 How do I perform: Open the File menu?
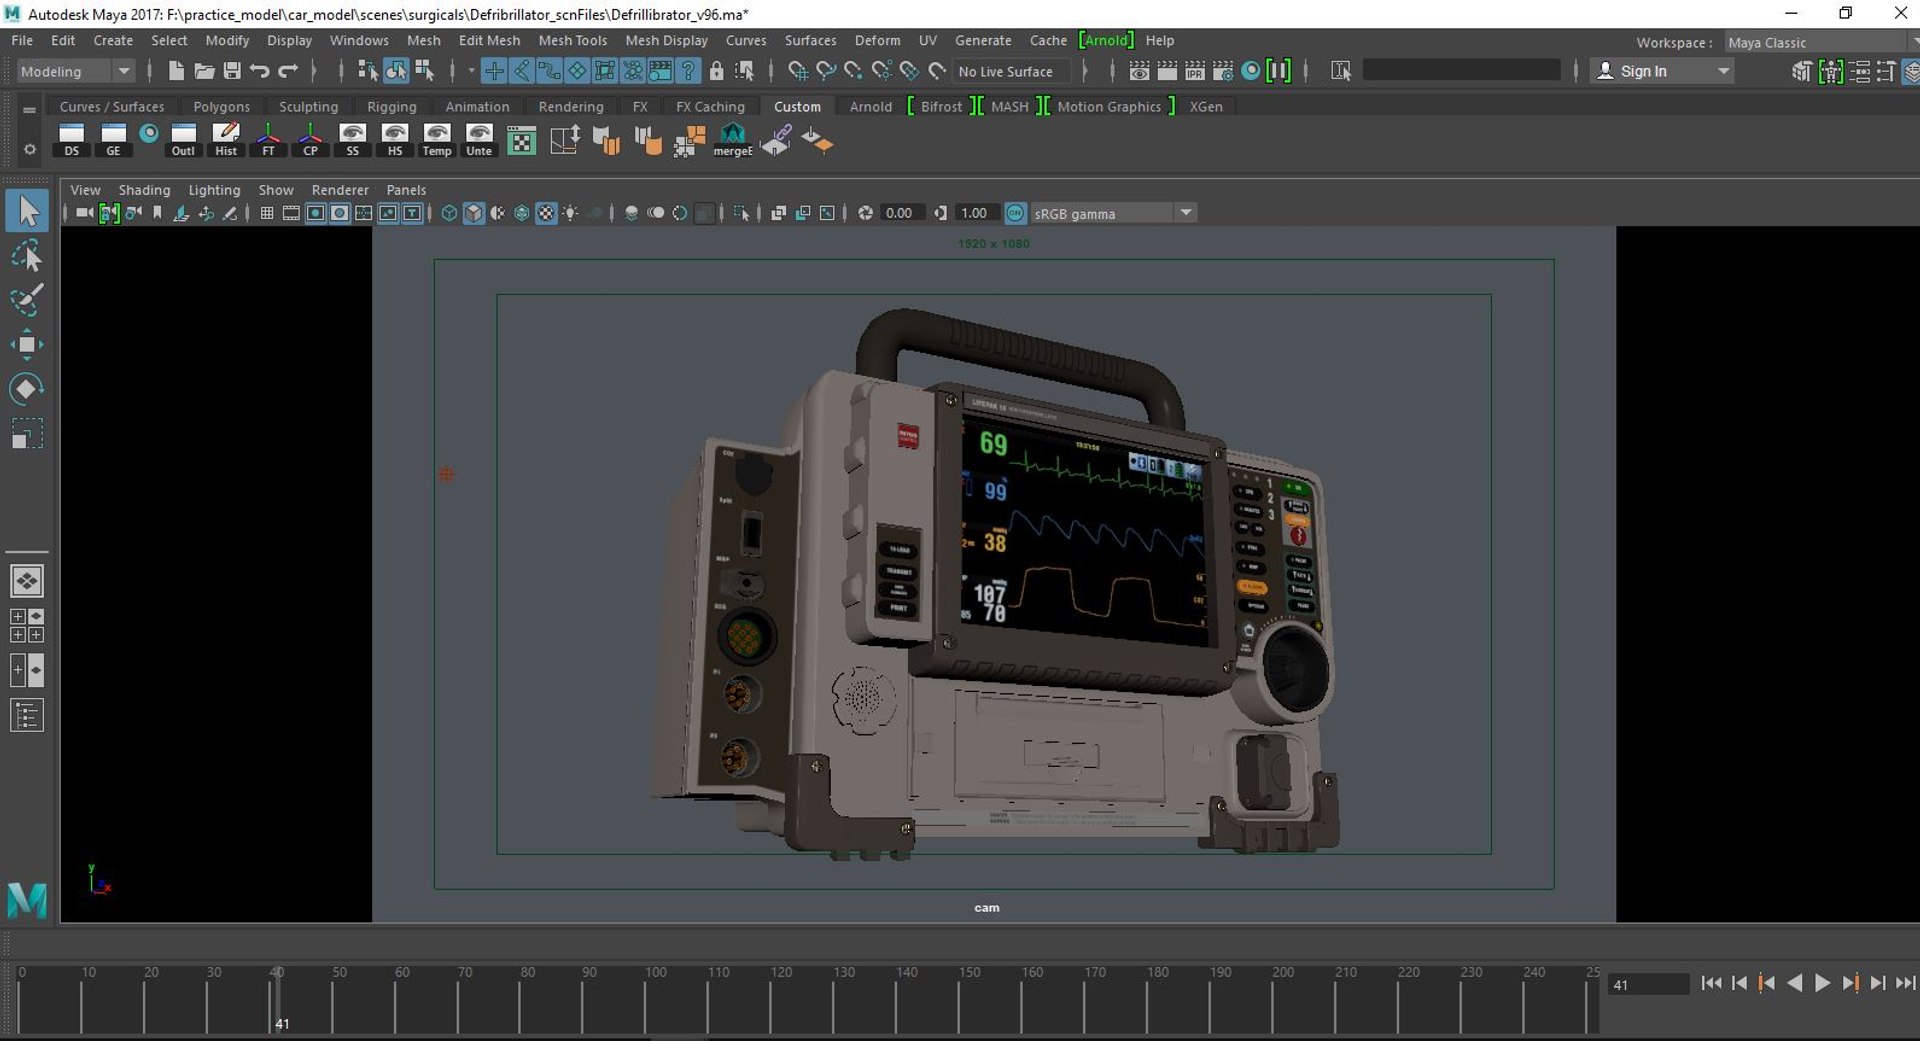pyautogui.click(x=22, y=40)
